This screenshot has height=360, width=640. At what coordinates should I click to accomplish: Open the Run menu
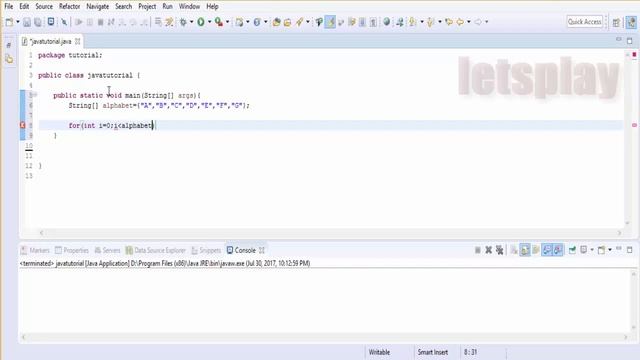(167, 7)
